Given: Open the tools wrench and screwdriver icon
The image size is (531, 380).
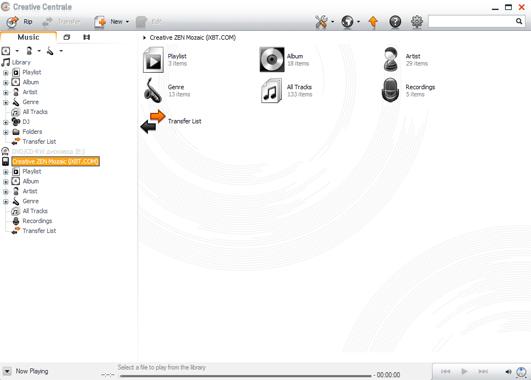Looking at the screenshot, I should [x=321, y=22].
